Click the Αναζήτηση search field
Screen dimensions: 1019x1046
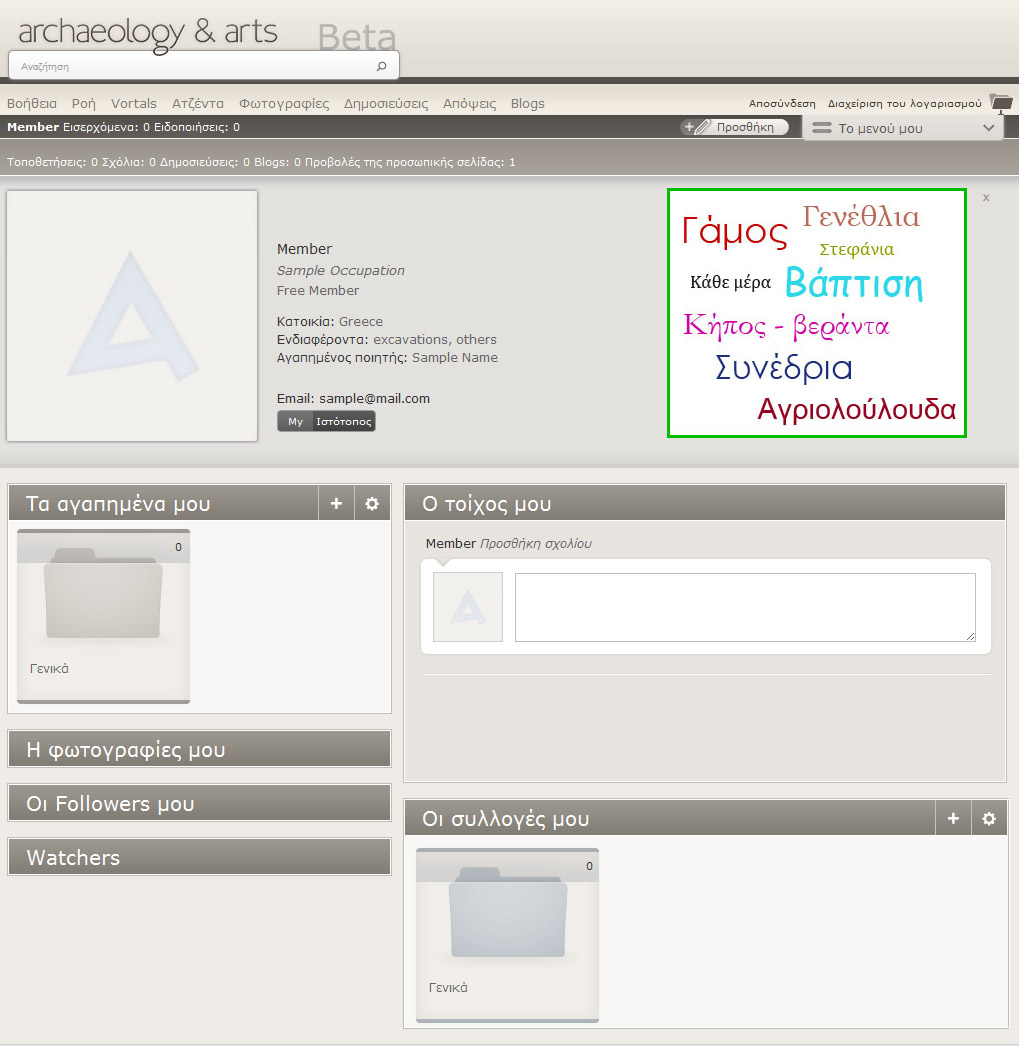click(x=190, y=67)
